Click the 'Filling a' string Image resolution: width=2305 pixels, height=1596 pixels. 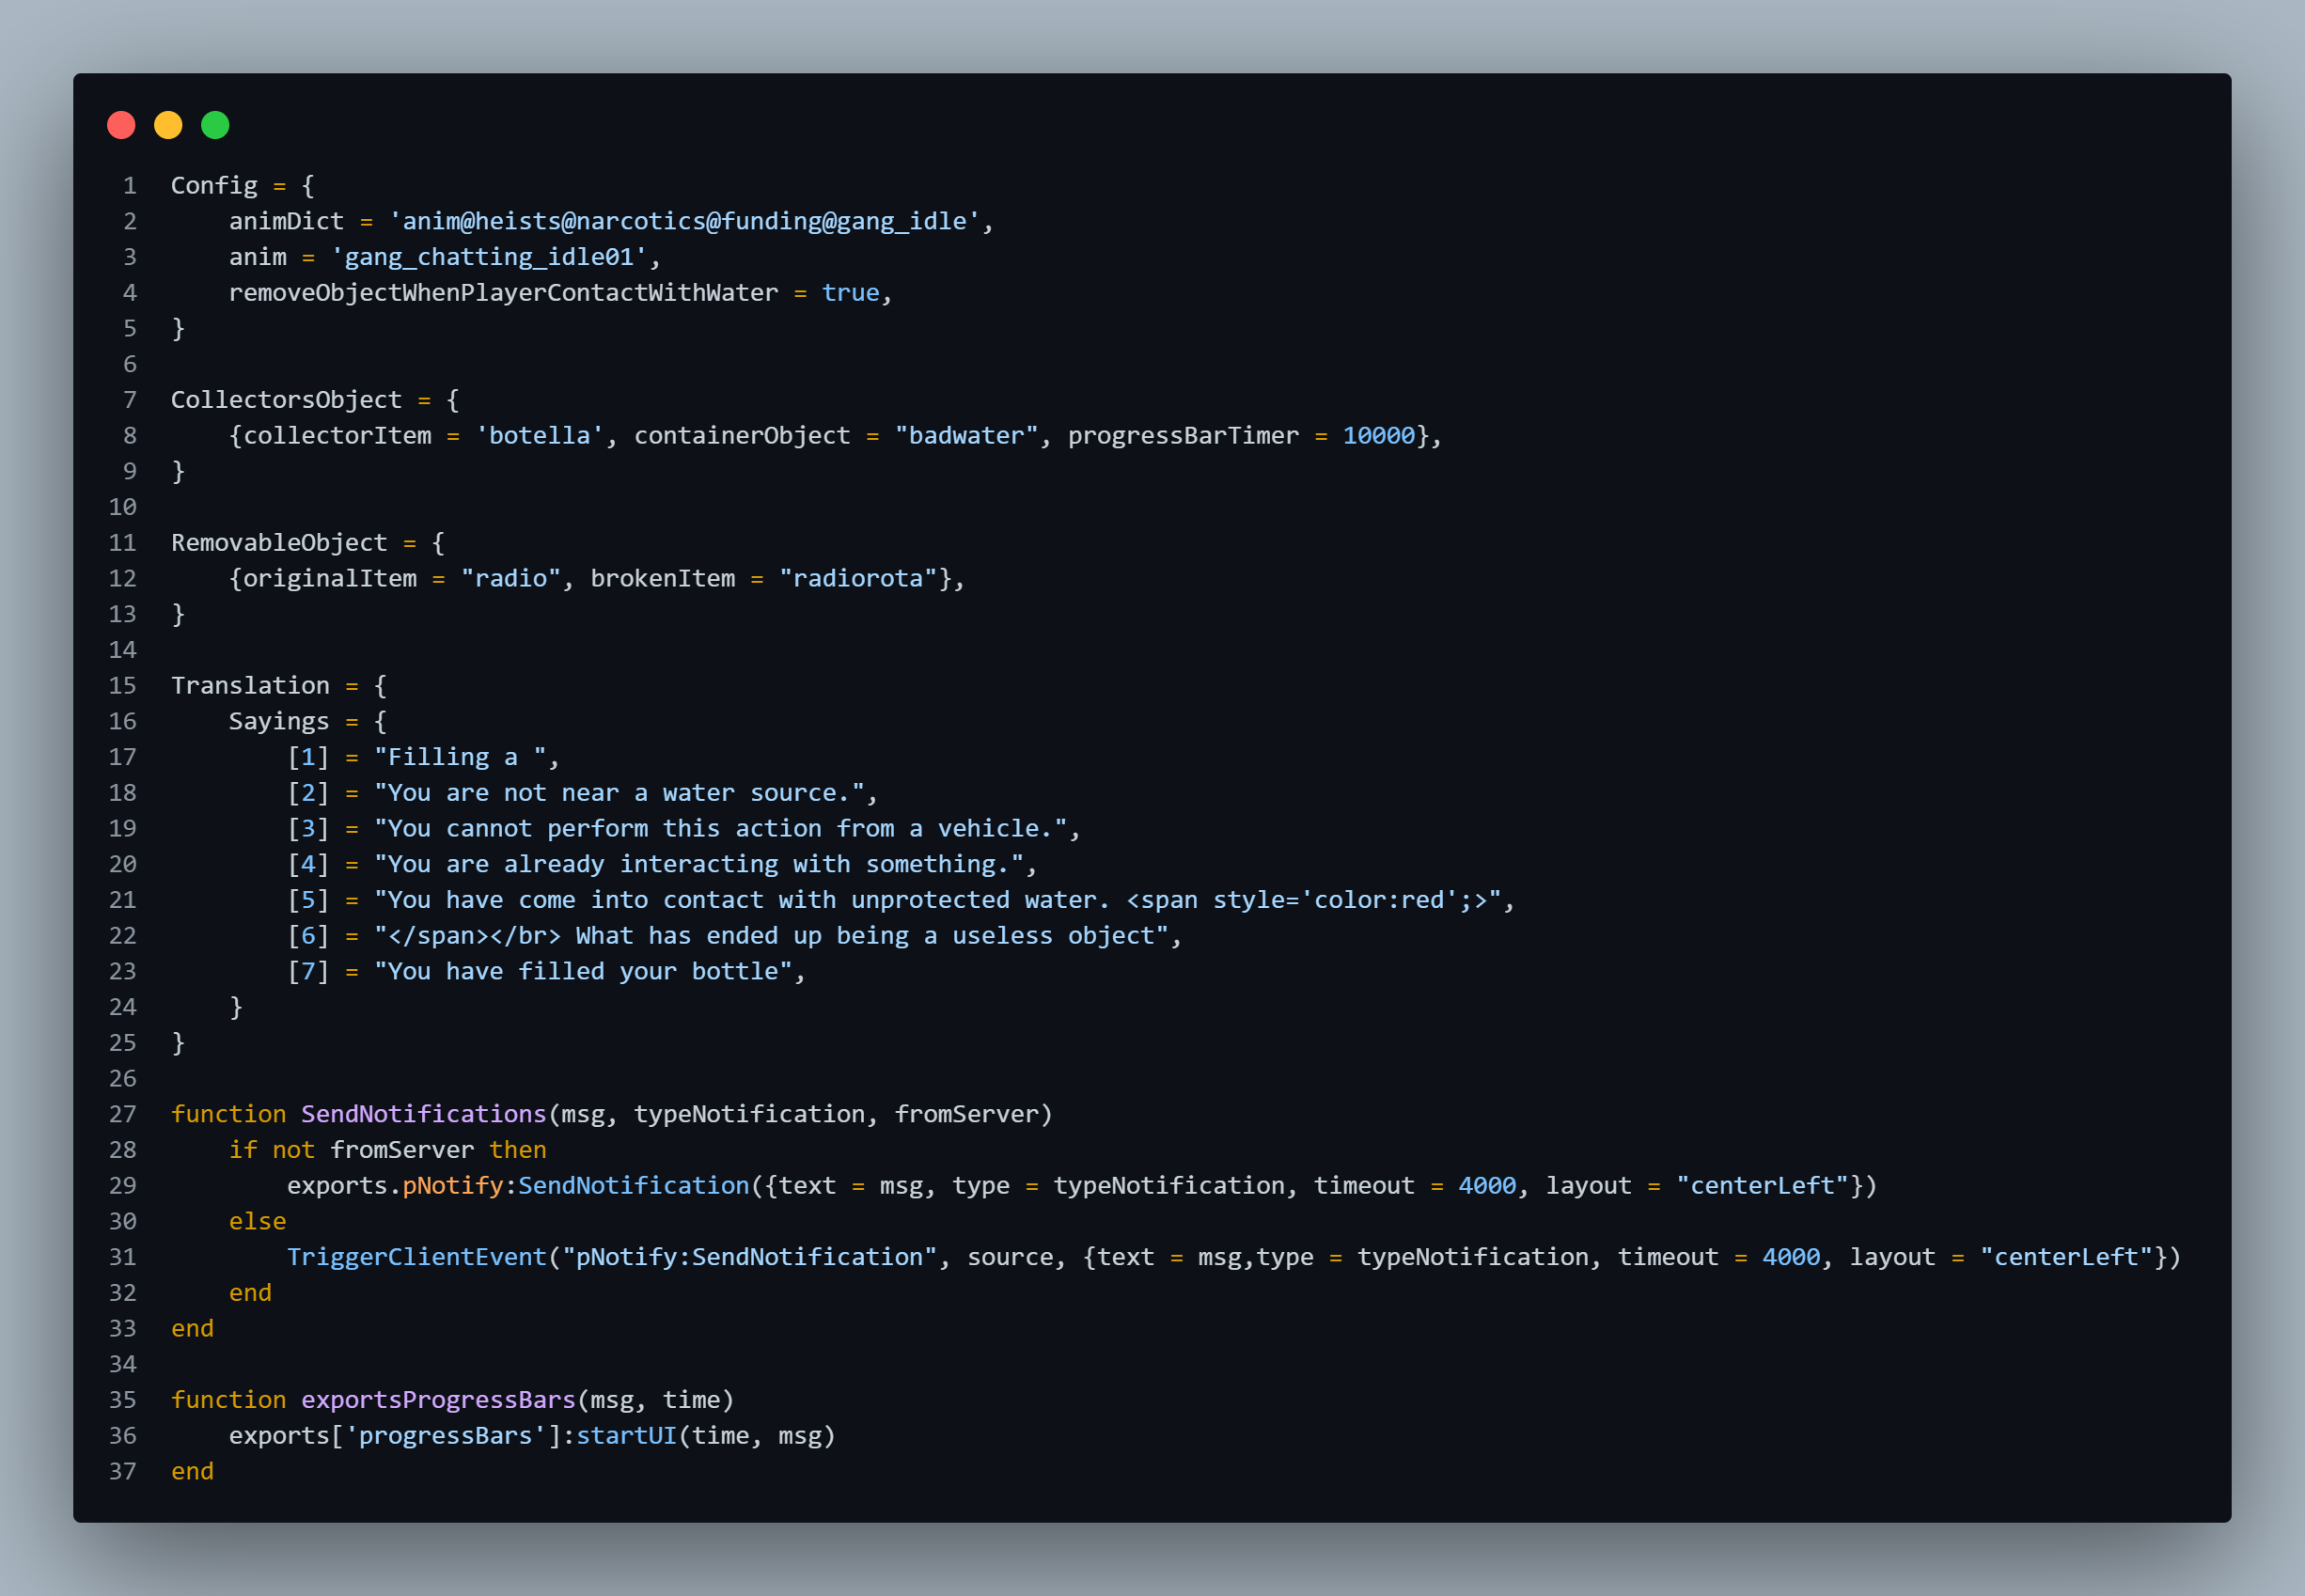pos(460,758)
